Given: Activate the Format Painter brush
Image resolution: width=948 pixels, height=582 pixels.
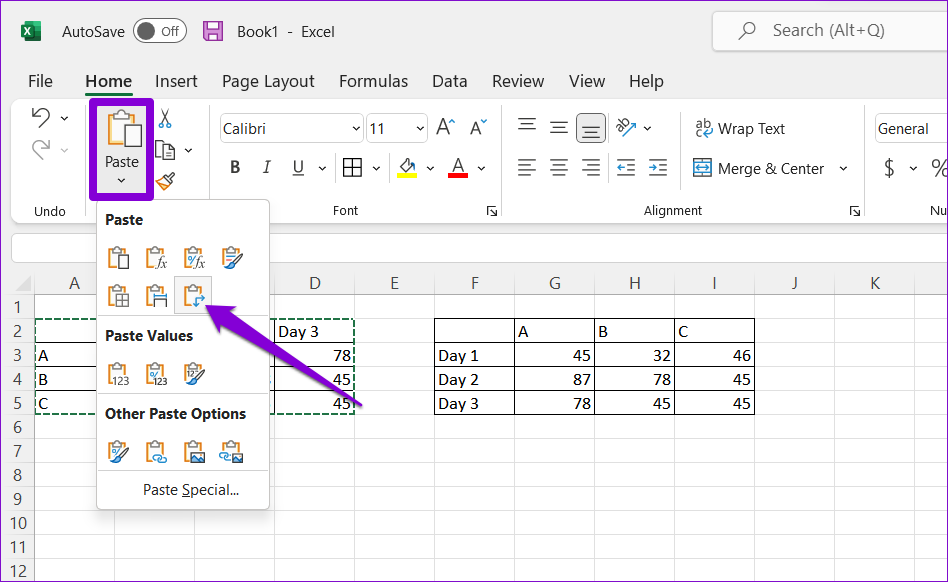Looking at the screenshot, I should (x=165, y=181).
